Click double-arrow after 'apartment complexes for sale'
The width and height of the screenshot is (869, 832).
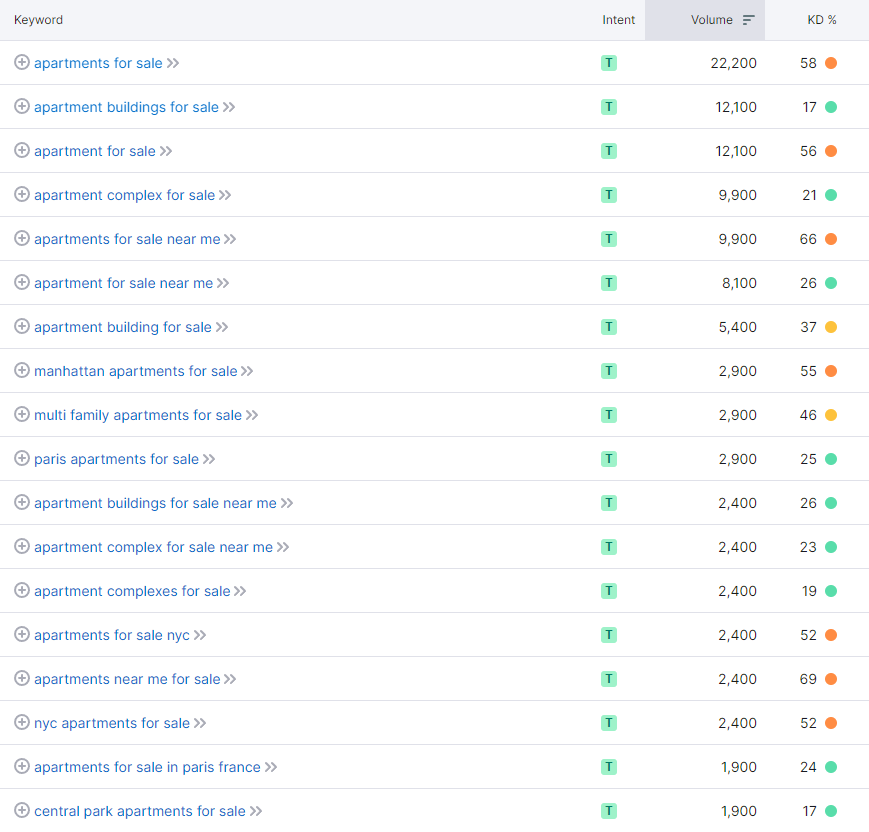[240, 591]
